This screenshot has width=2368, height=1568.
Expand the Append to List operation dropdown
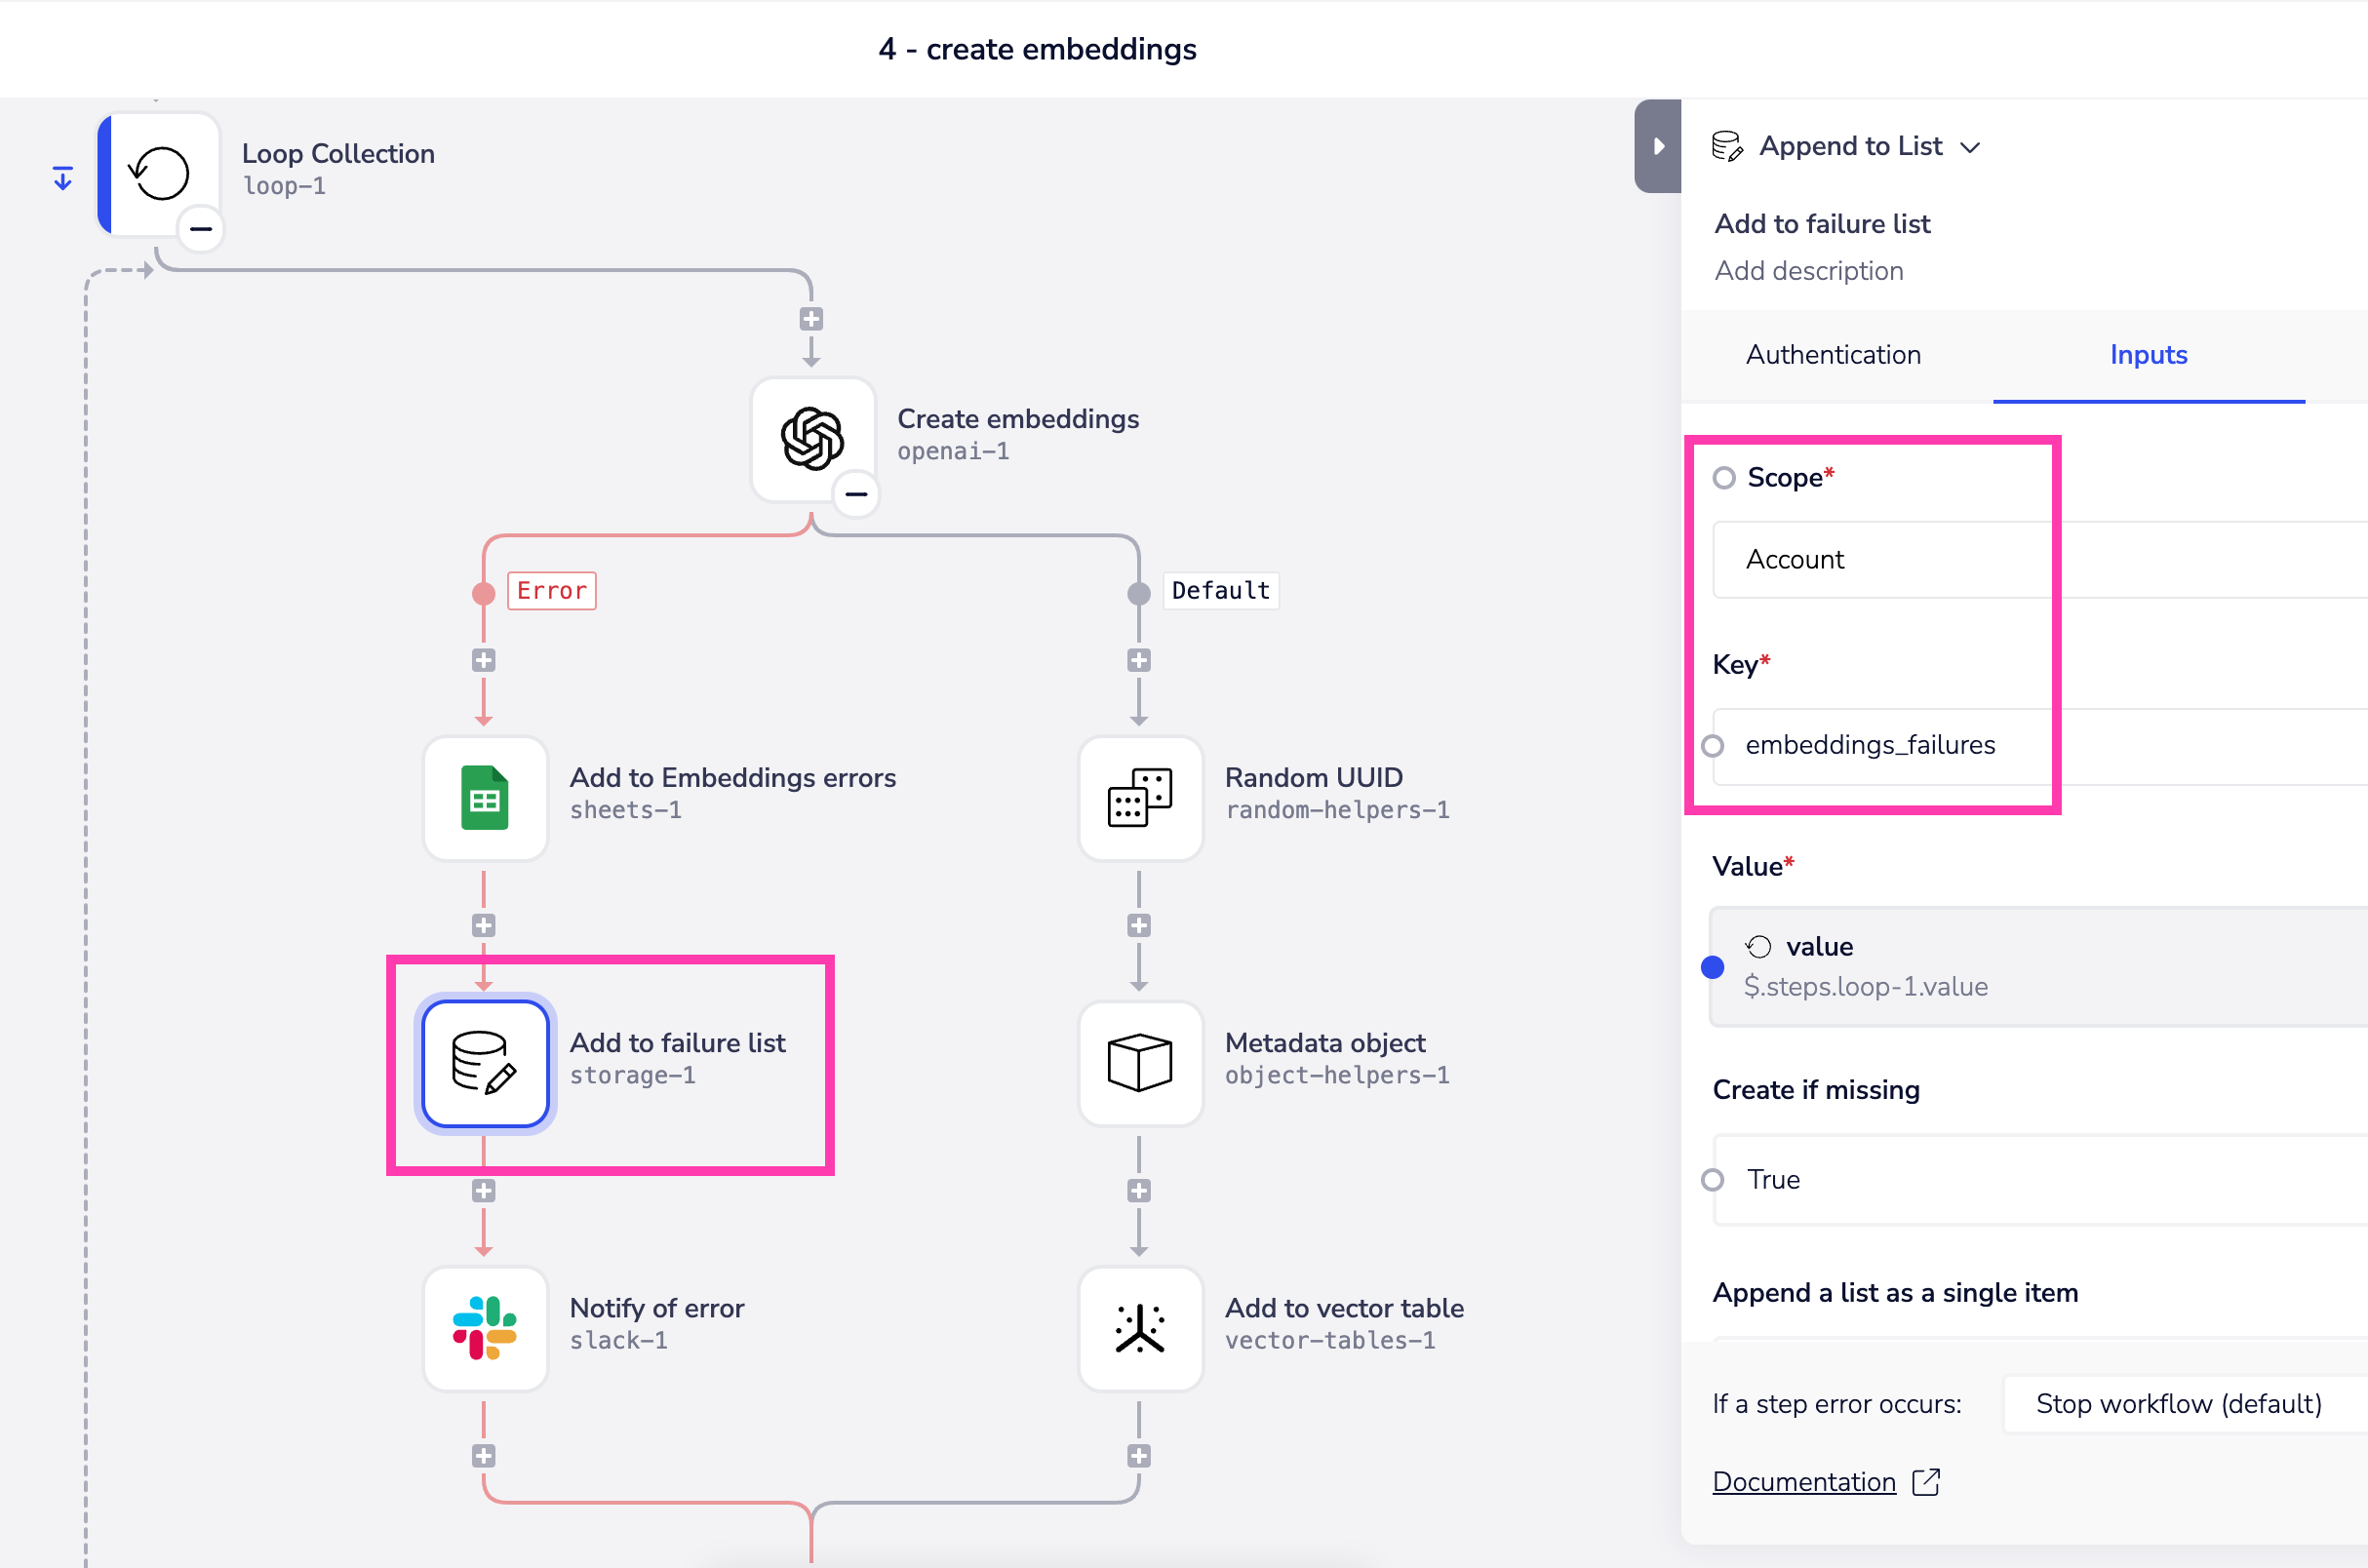tap(1969, 148)
